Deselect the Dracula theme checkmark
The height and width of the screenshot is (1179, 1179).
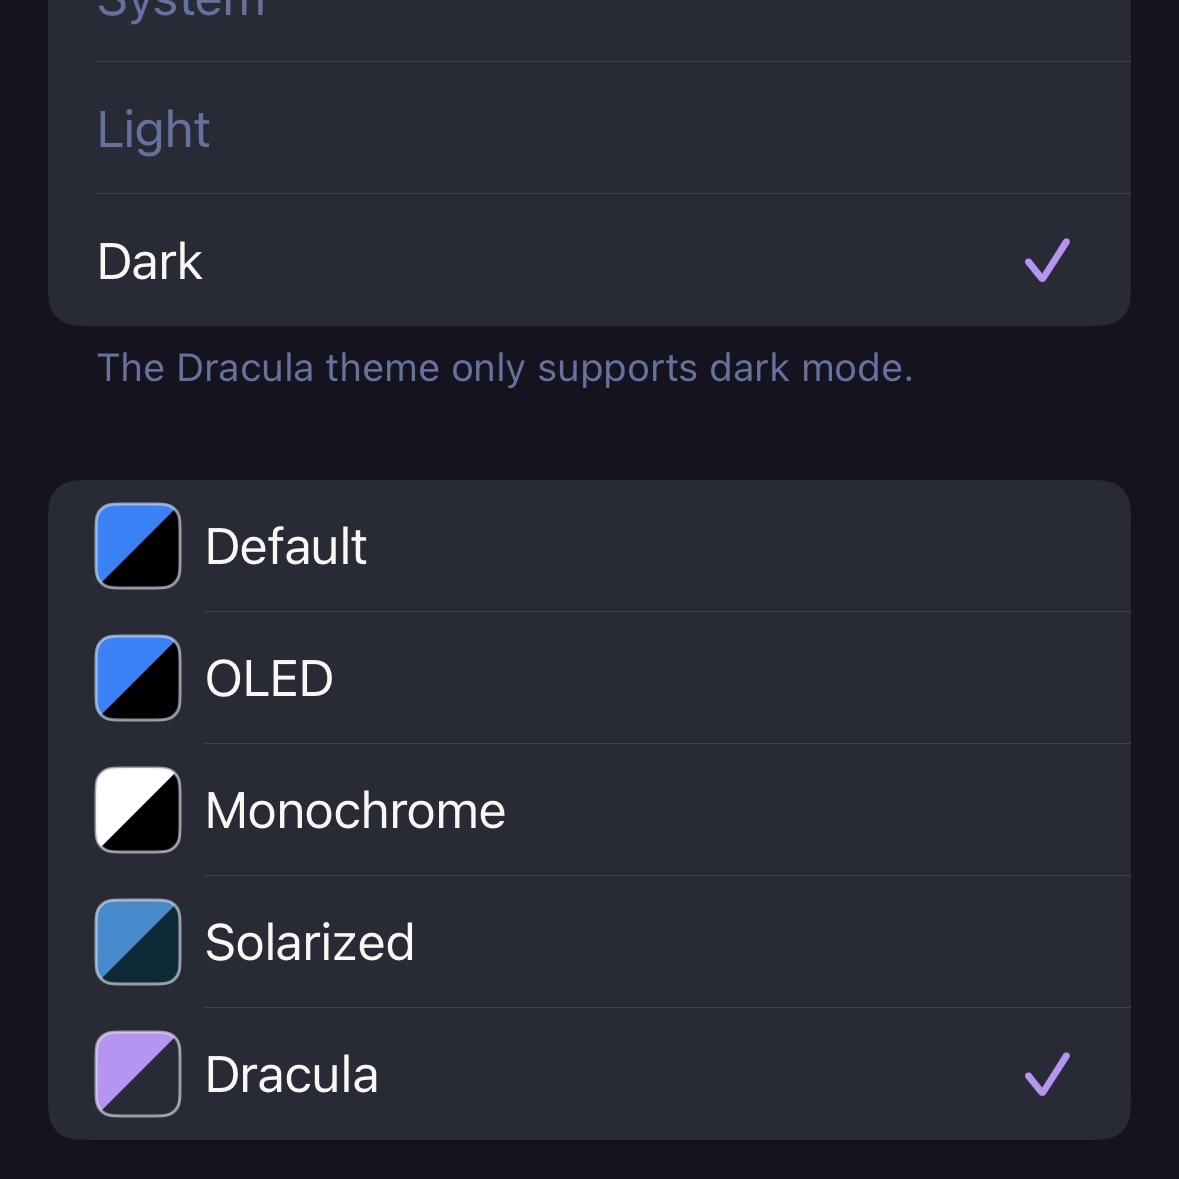pos(1049,1074)
